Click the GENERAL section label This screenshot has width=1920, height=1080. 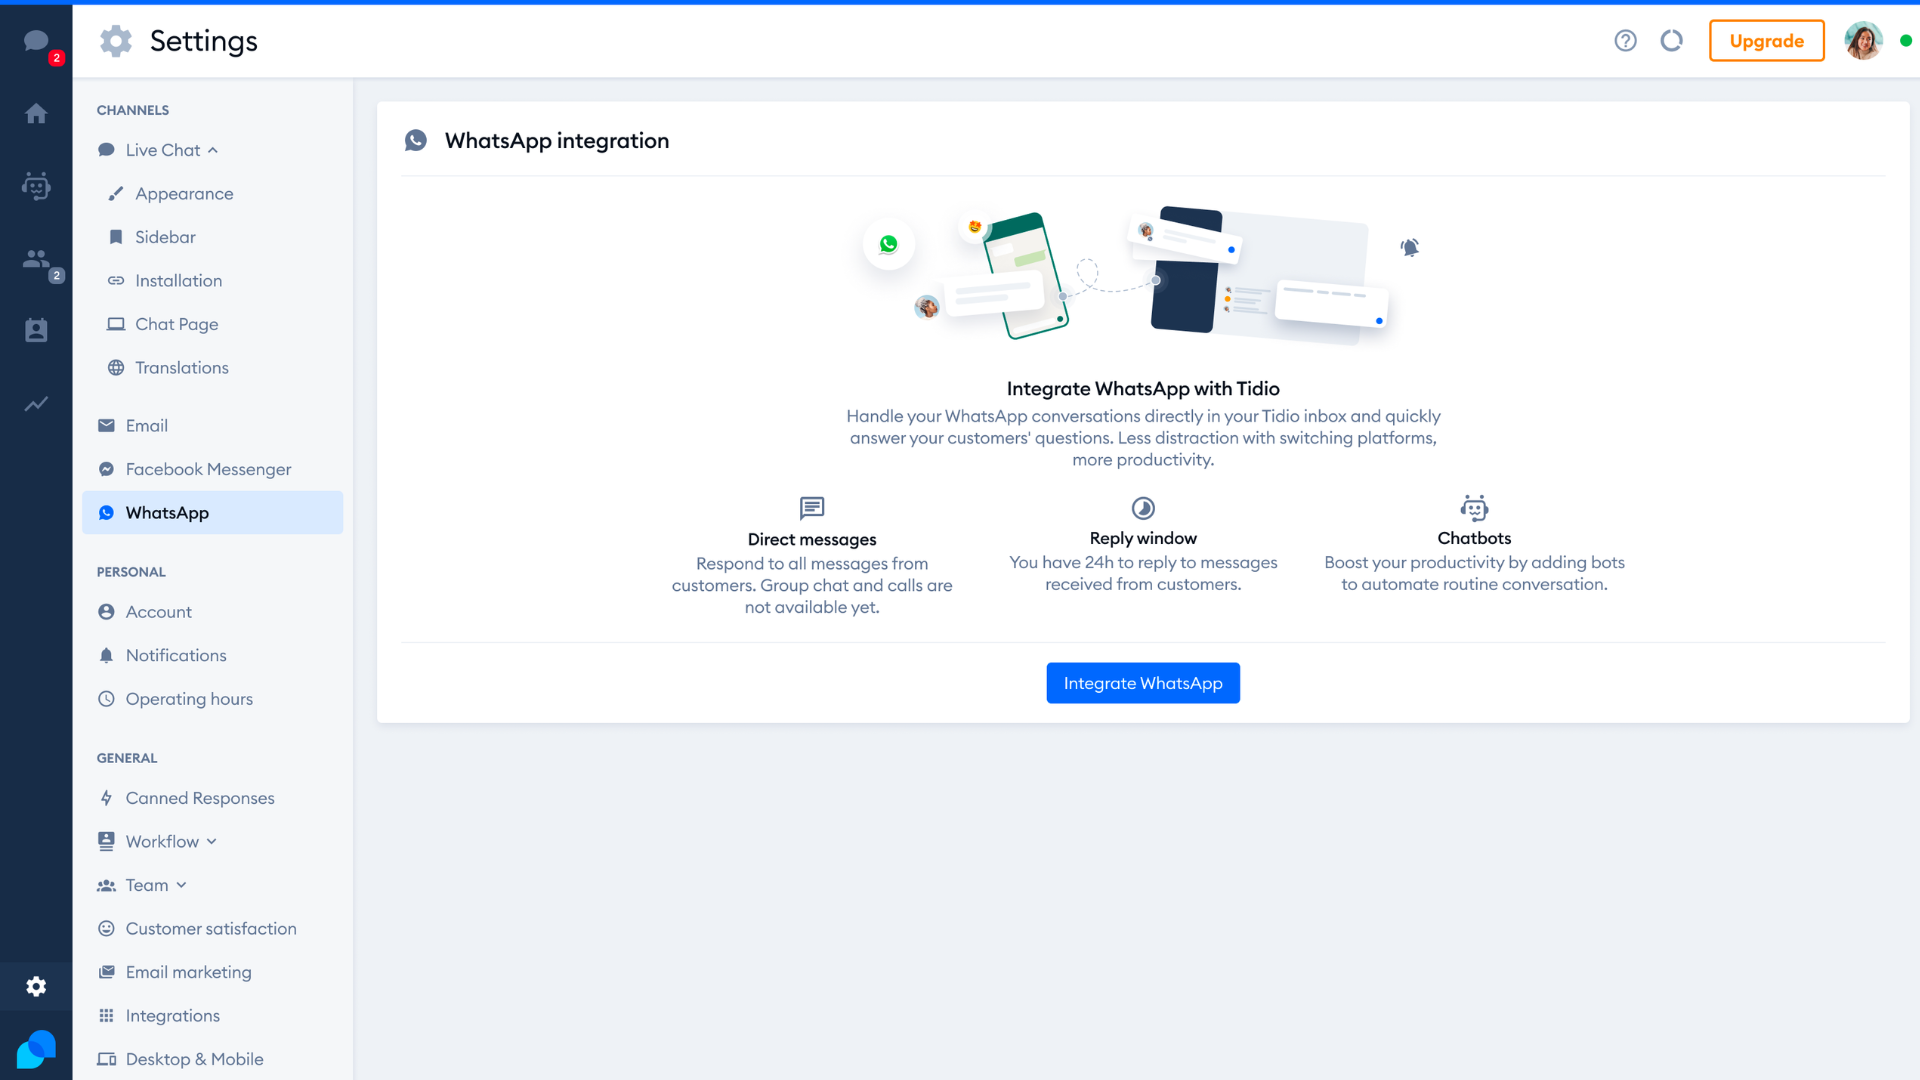(127, 758)
